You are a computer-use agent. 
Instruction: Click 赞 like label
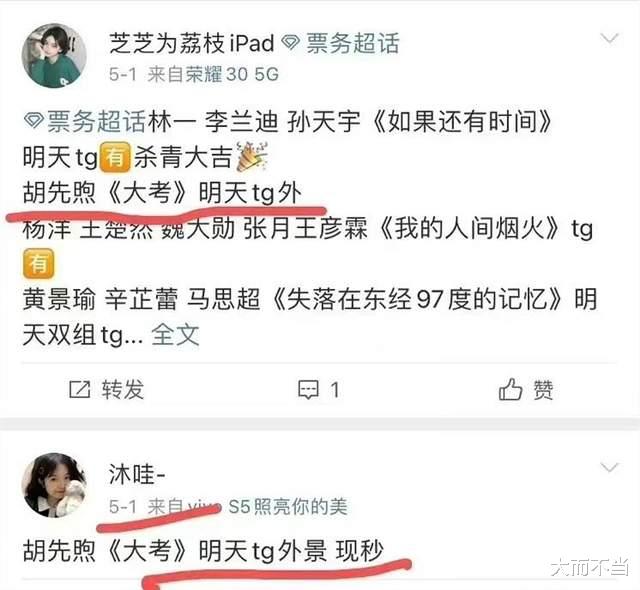(x=543, y=390)
